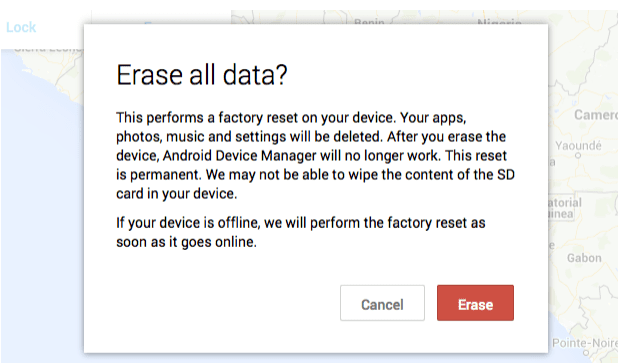
Task: Click the Cameroon country label
Action: click(x=596, y=115)
